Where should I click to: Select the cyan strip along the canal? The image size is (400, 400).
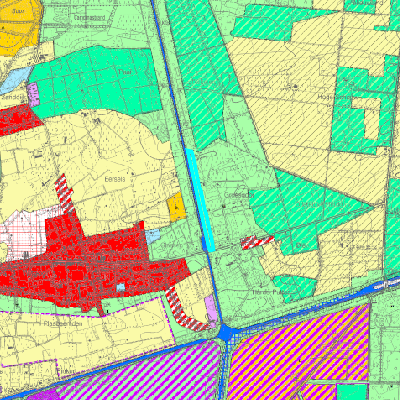pyautogui.click(x=200, y=200)
